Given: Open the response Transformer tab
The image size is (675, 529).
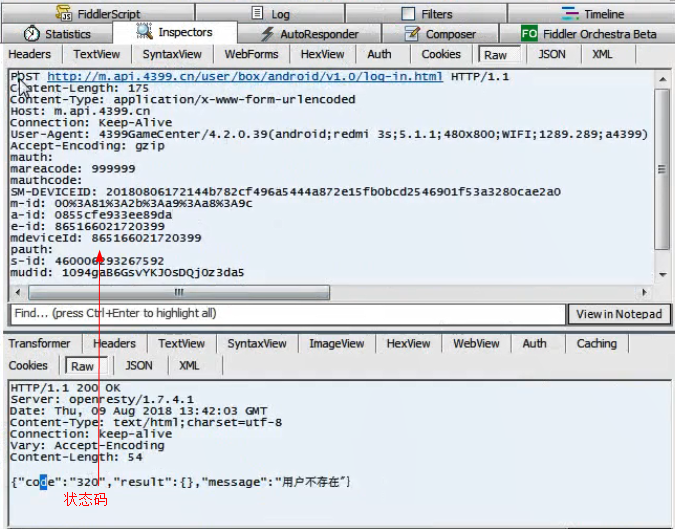Looking at the screenshot, I should pyautogui.click(x=39, y=343).
